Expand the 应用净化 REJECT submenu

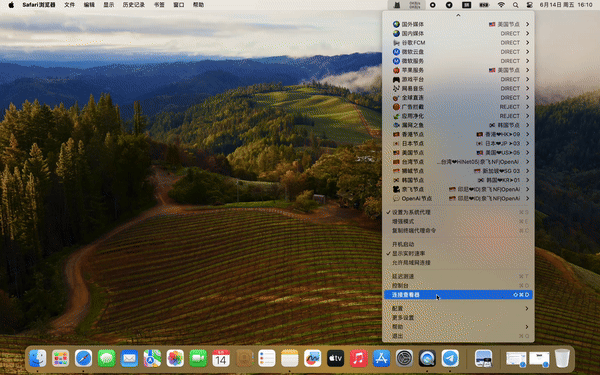point(458,116)
